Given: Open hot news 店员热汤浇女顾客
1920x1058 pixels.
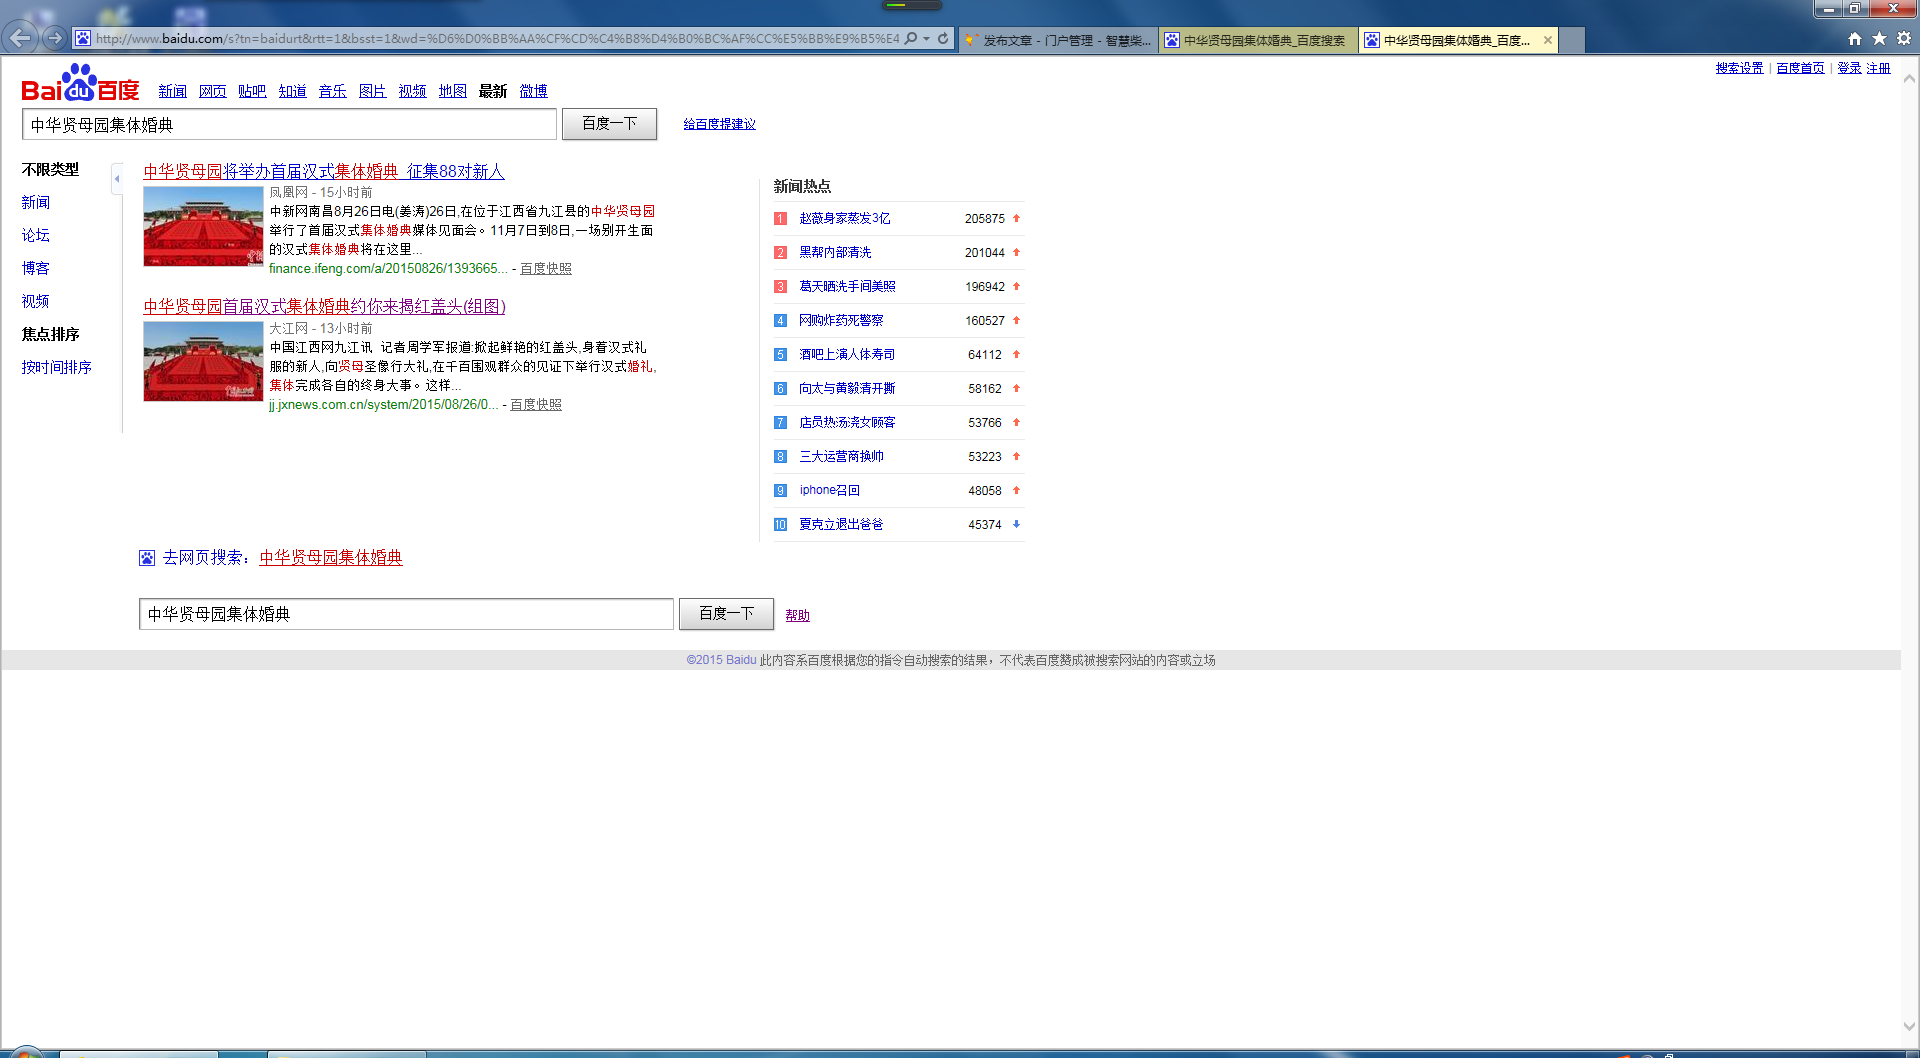Looking at the screenshot, I should click(847, 422).
